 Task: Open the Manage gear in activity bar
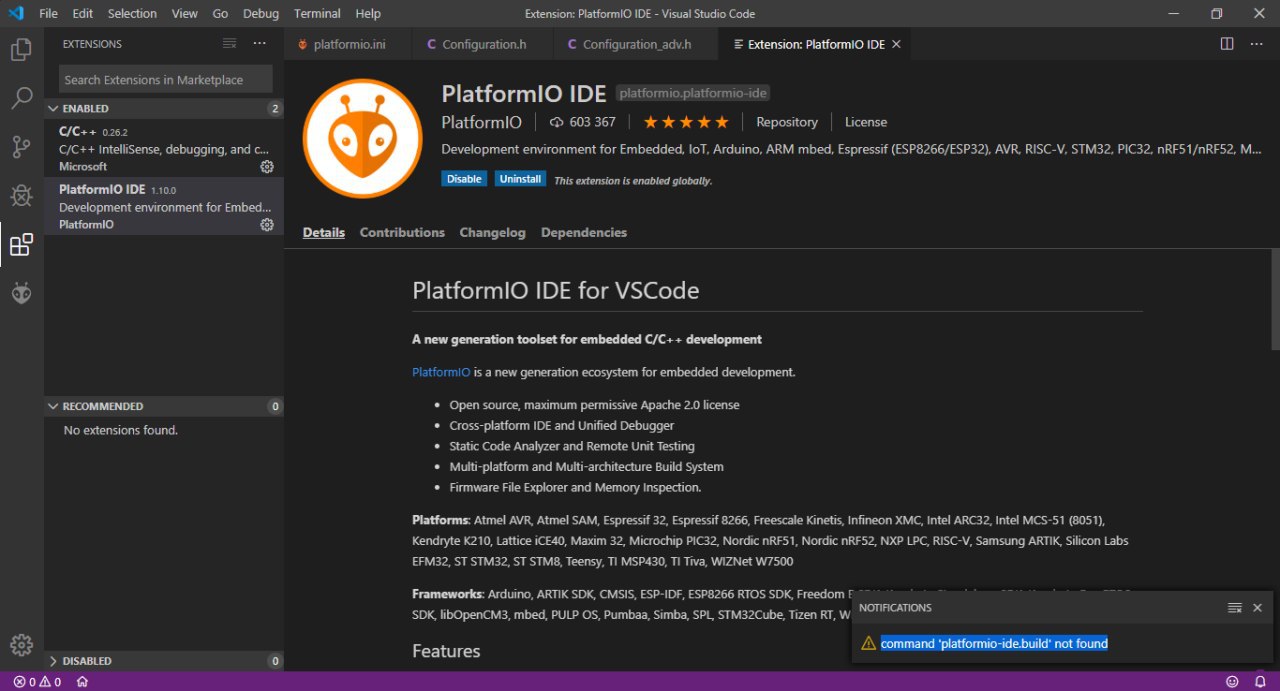pyautogui.click(x=21, y=645)
